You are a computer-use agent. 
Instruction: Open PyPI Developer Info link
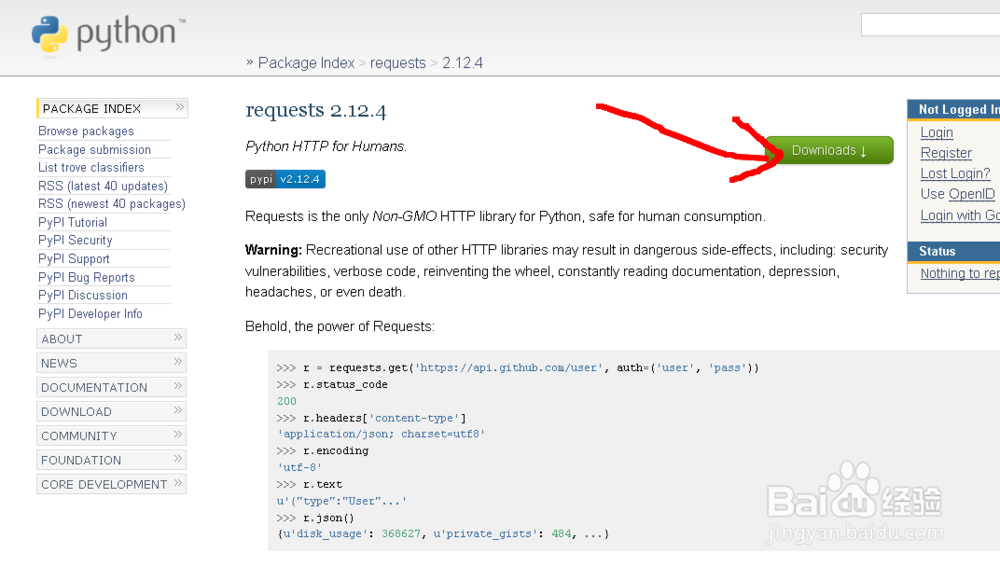click(90, 313)
